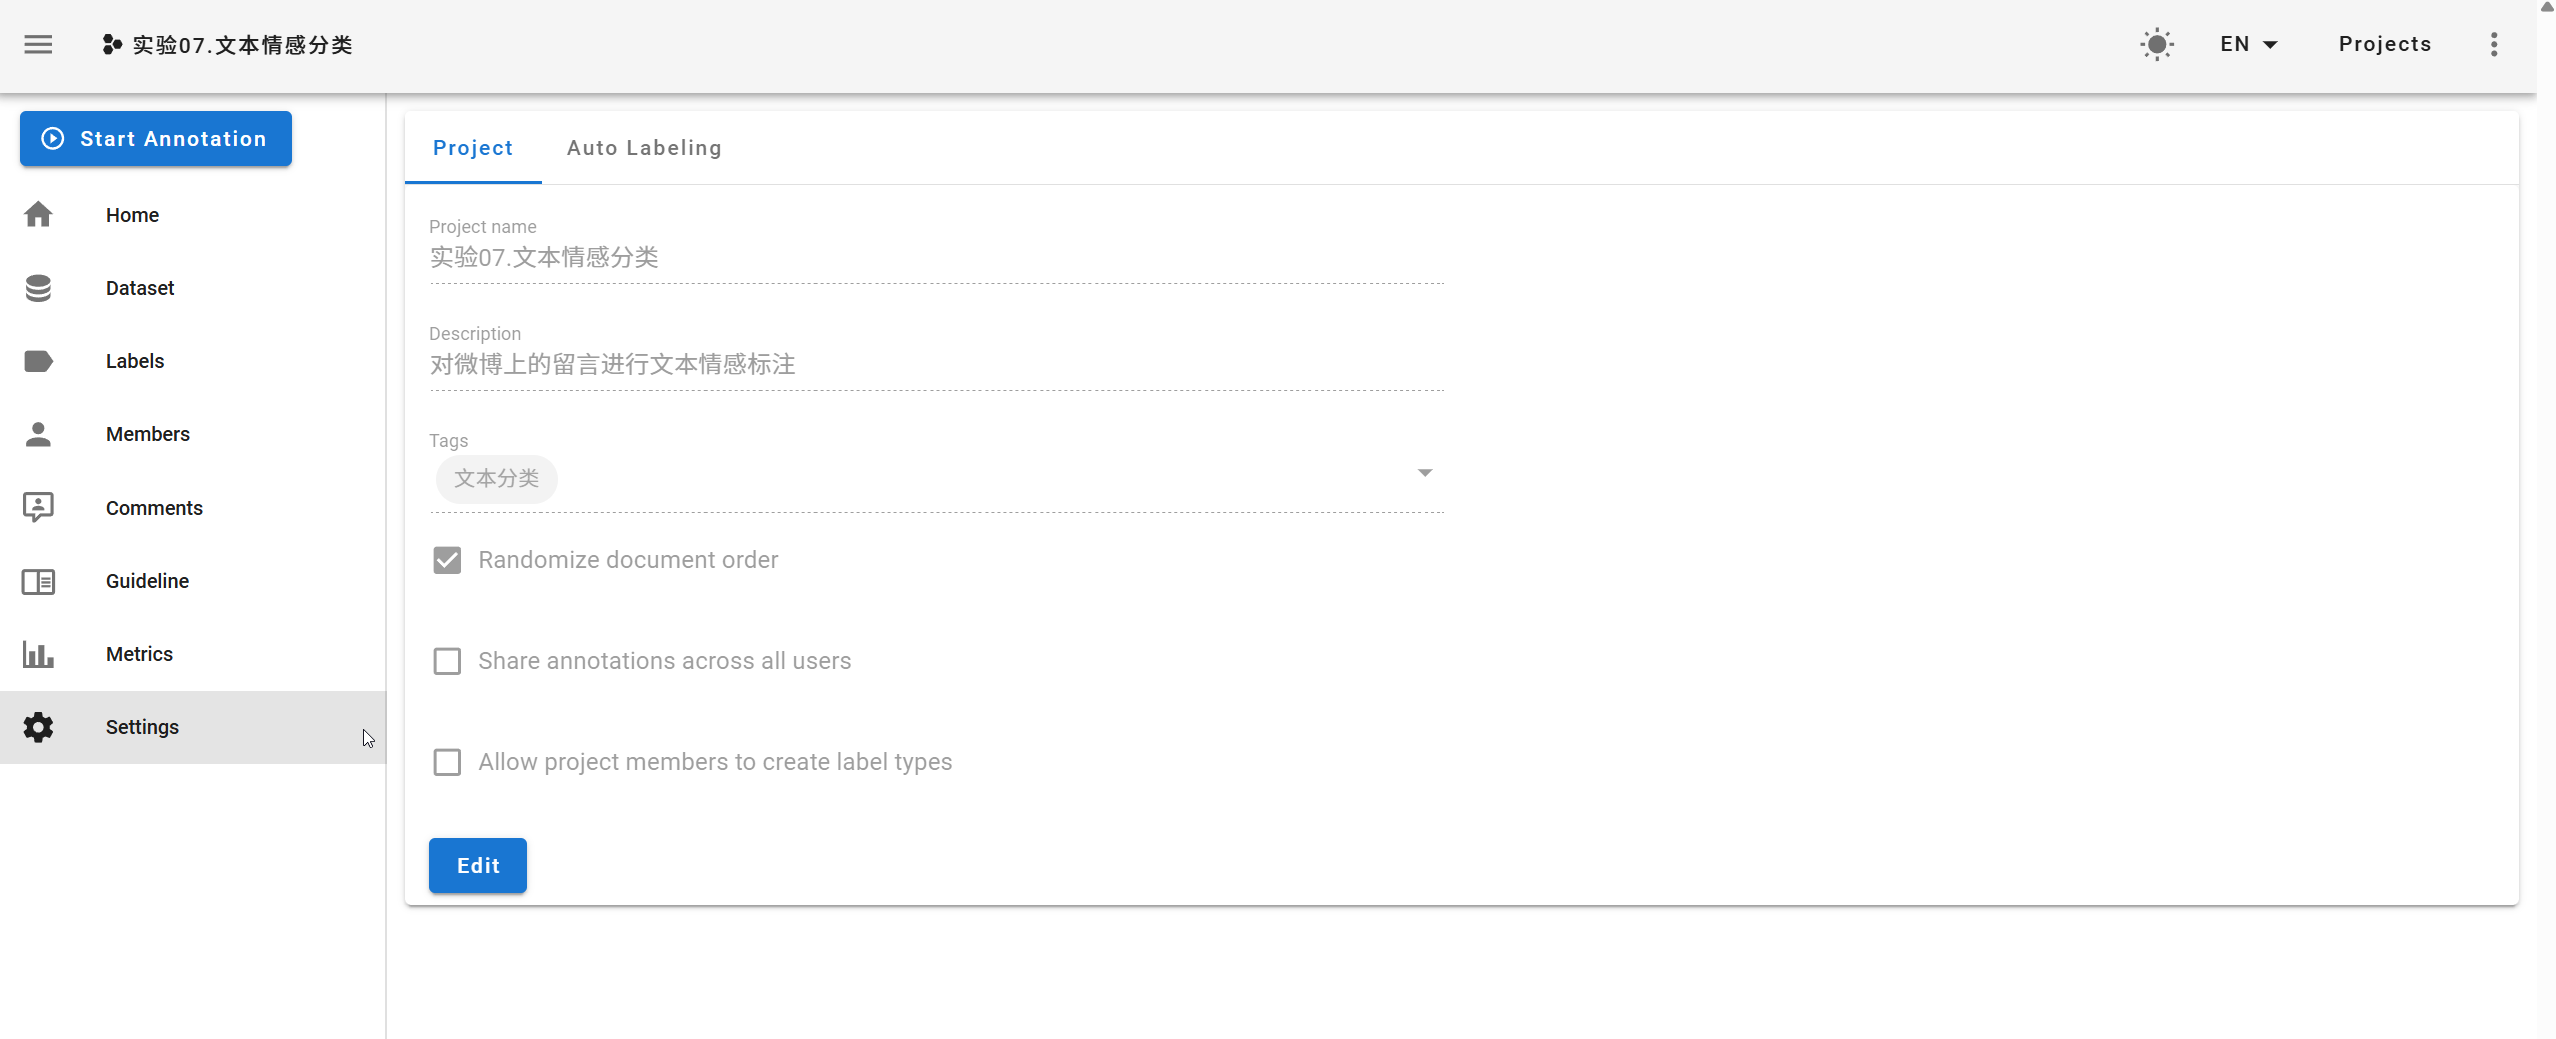
Task: Open the hamburger navigation menu
Action: [x=38, y=45]
